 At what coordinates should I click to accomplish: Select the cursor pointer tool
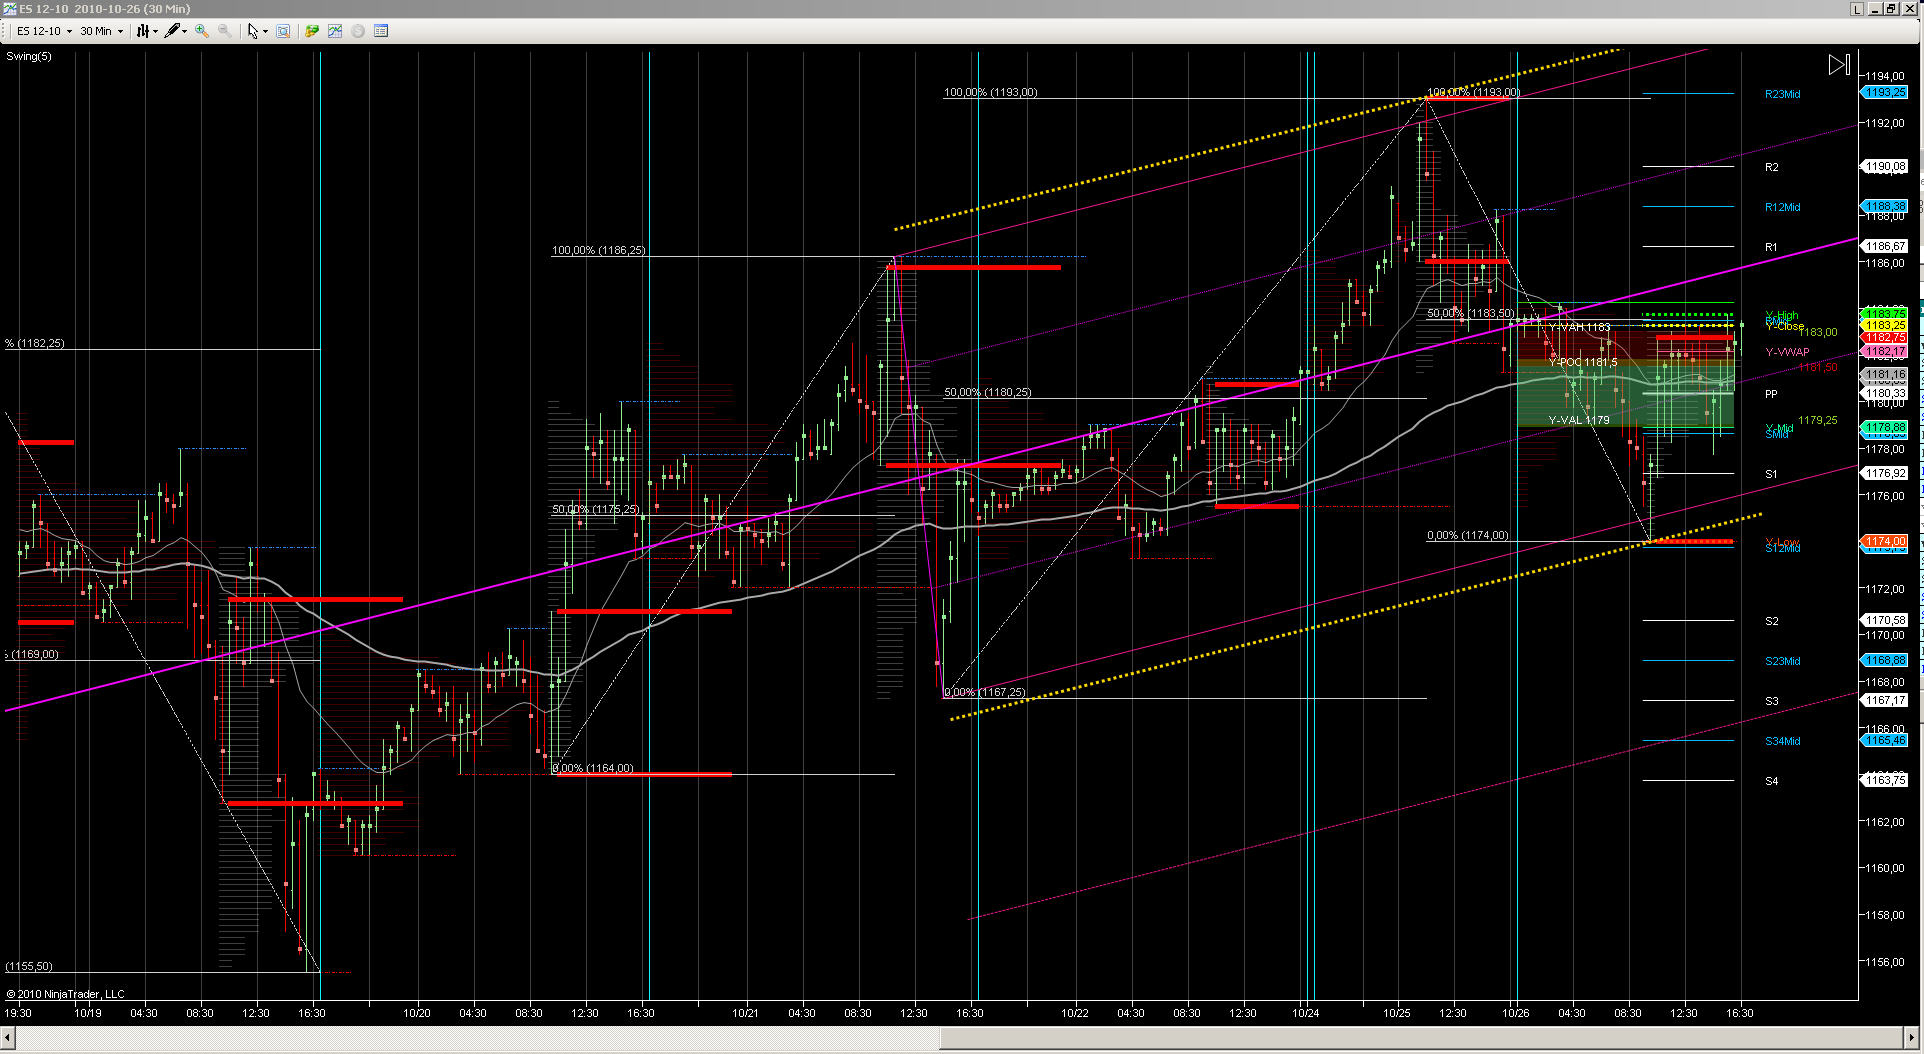[253, 31]
